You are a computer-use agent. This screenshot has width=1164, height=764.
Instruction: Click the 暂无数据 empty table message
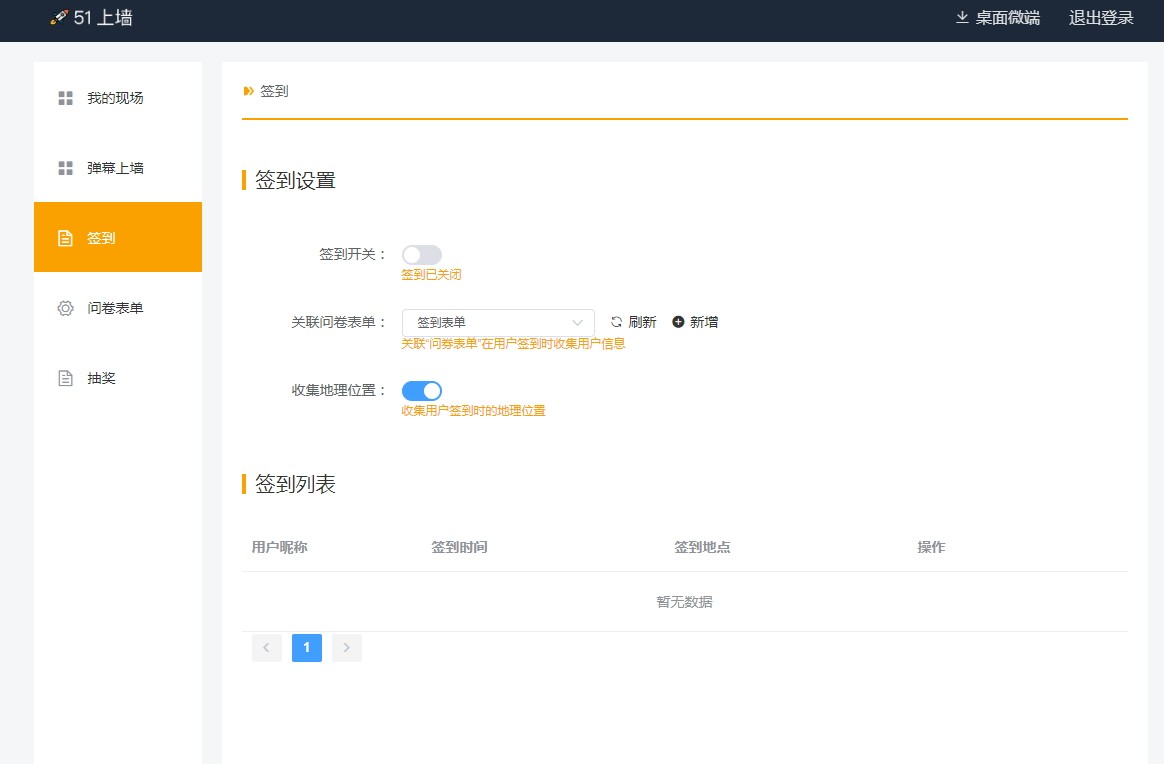point(684,602)
